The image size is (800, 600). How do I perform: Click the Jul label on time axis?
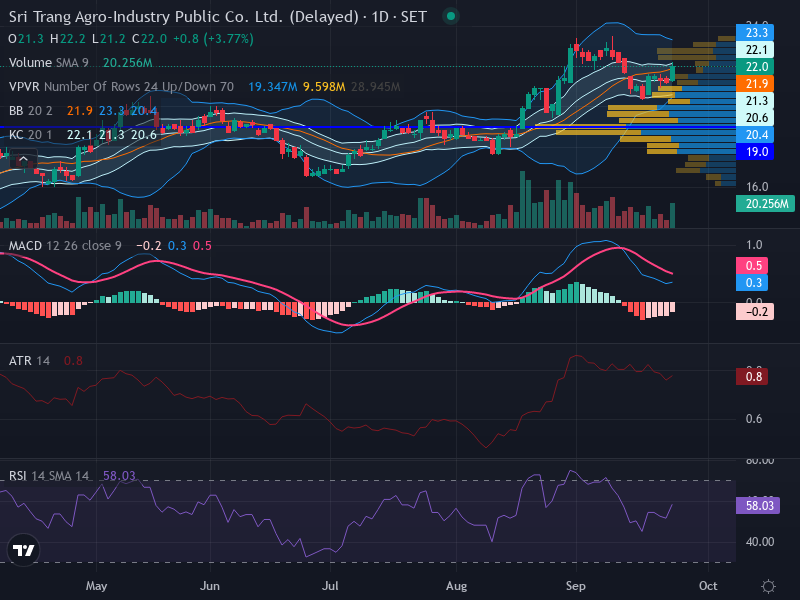tap(330, 586)
